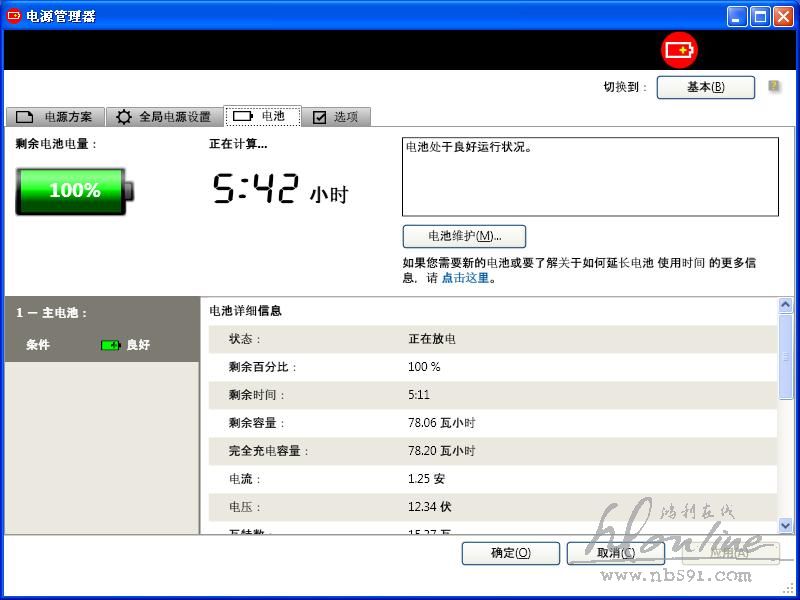This screenshot has height=600, width=800.
Task: Click the gear icon on 全局电源设置 tab
Action: [x=124, y=117]
